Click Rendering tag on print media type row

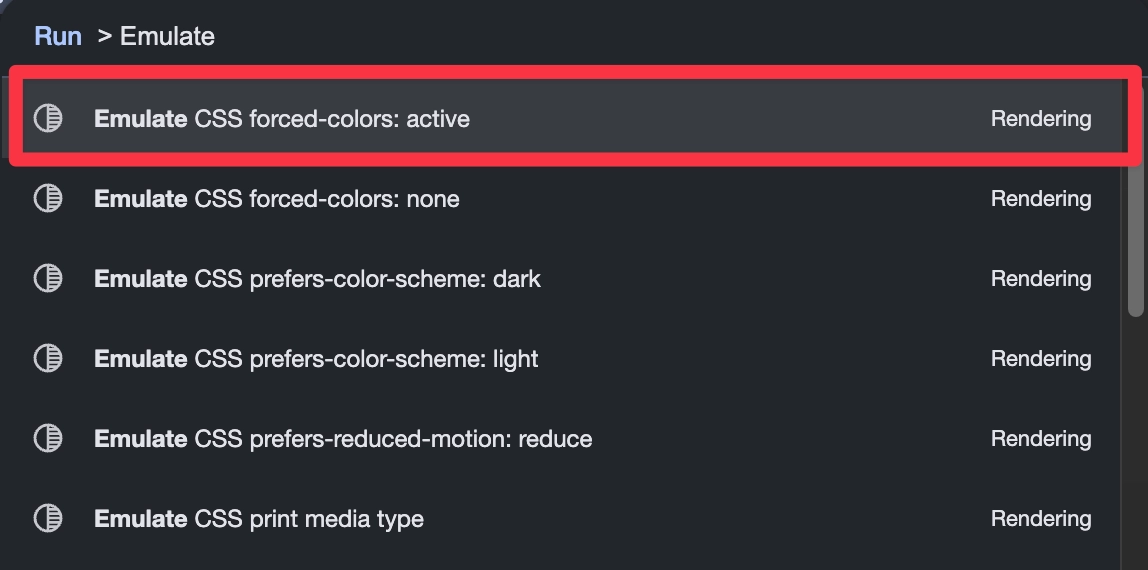coord(1040,519)
